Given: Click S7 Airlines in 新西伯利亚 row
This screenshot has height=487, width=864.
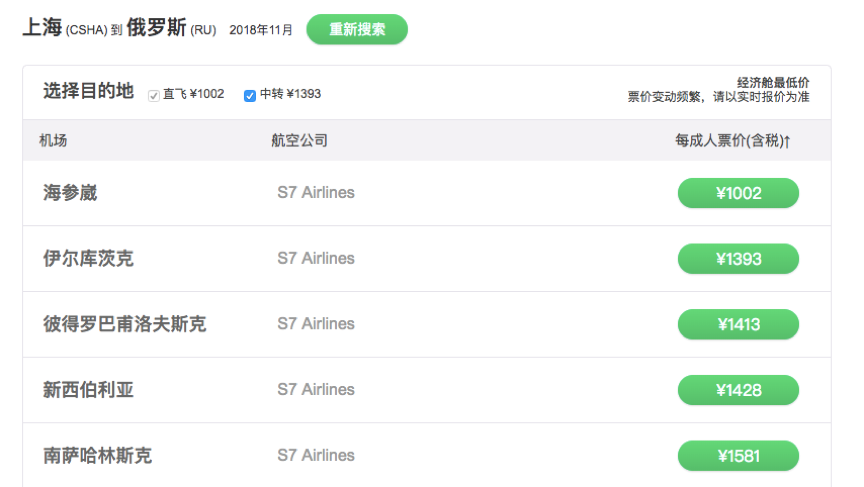Looking at the screenshot, I should (316, 389).
